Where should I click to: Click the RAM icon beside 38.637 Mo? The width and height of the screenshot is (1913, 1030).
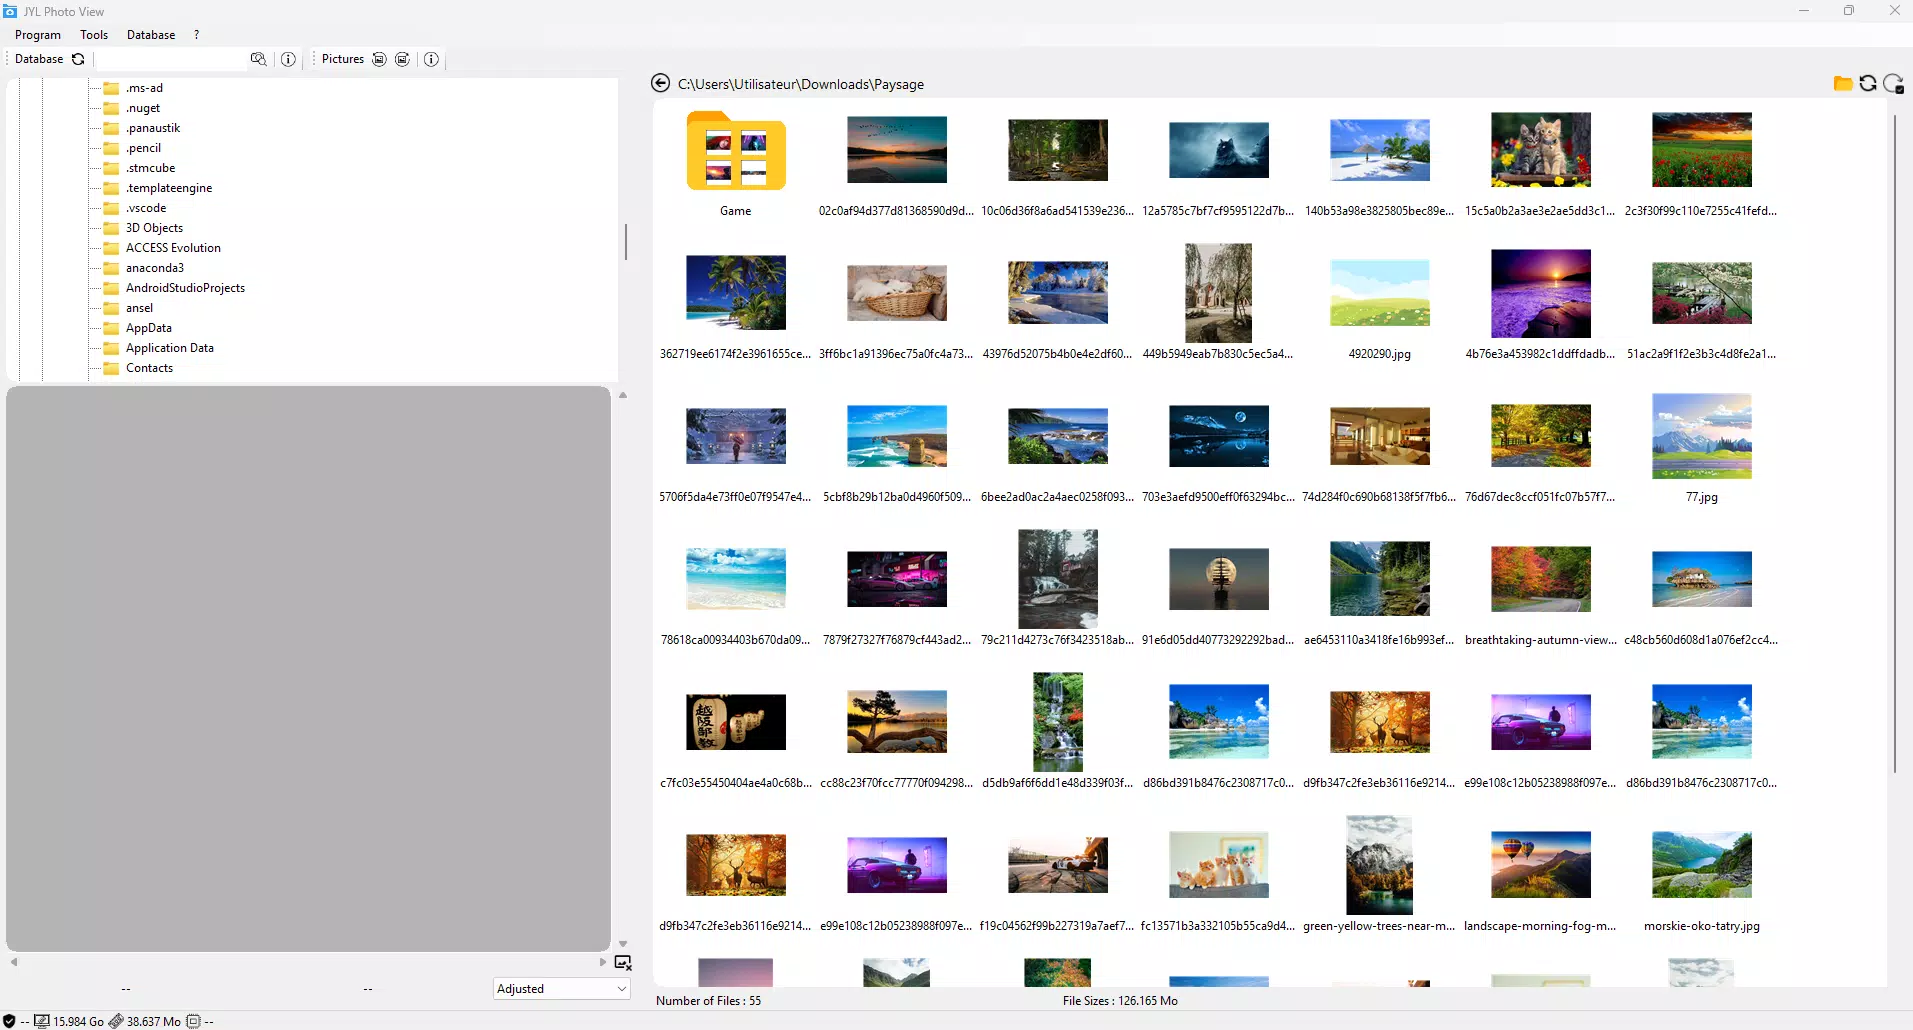(116, 1021)
